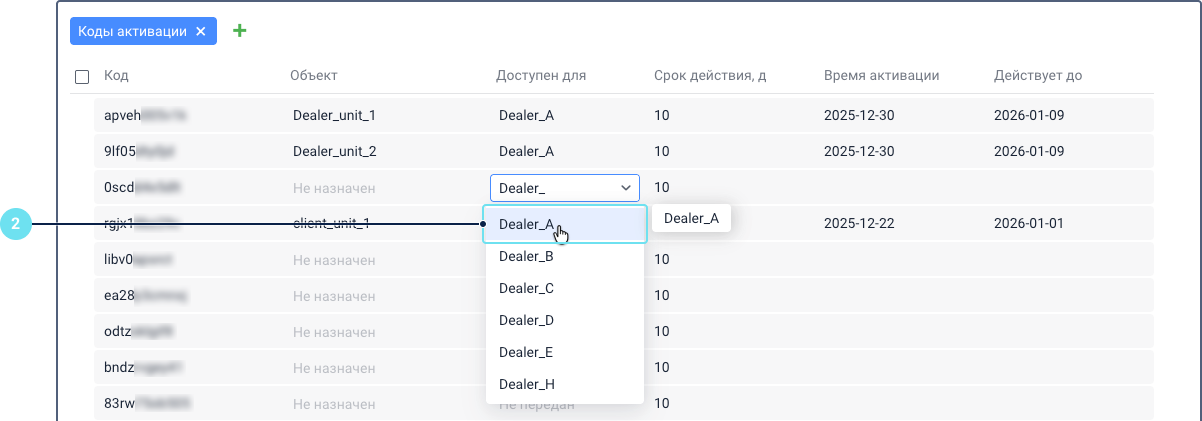Click the Действует до column header
The image size is (1202, 421).
[x=1037, y=75]
